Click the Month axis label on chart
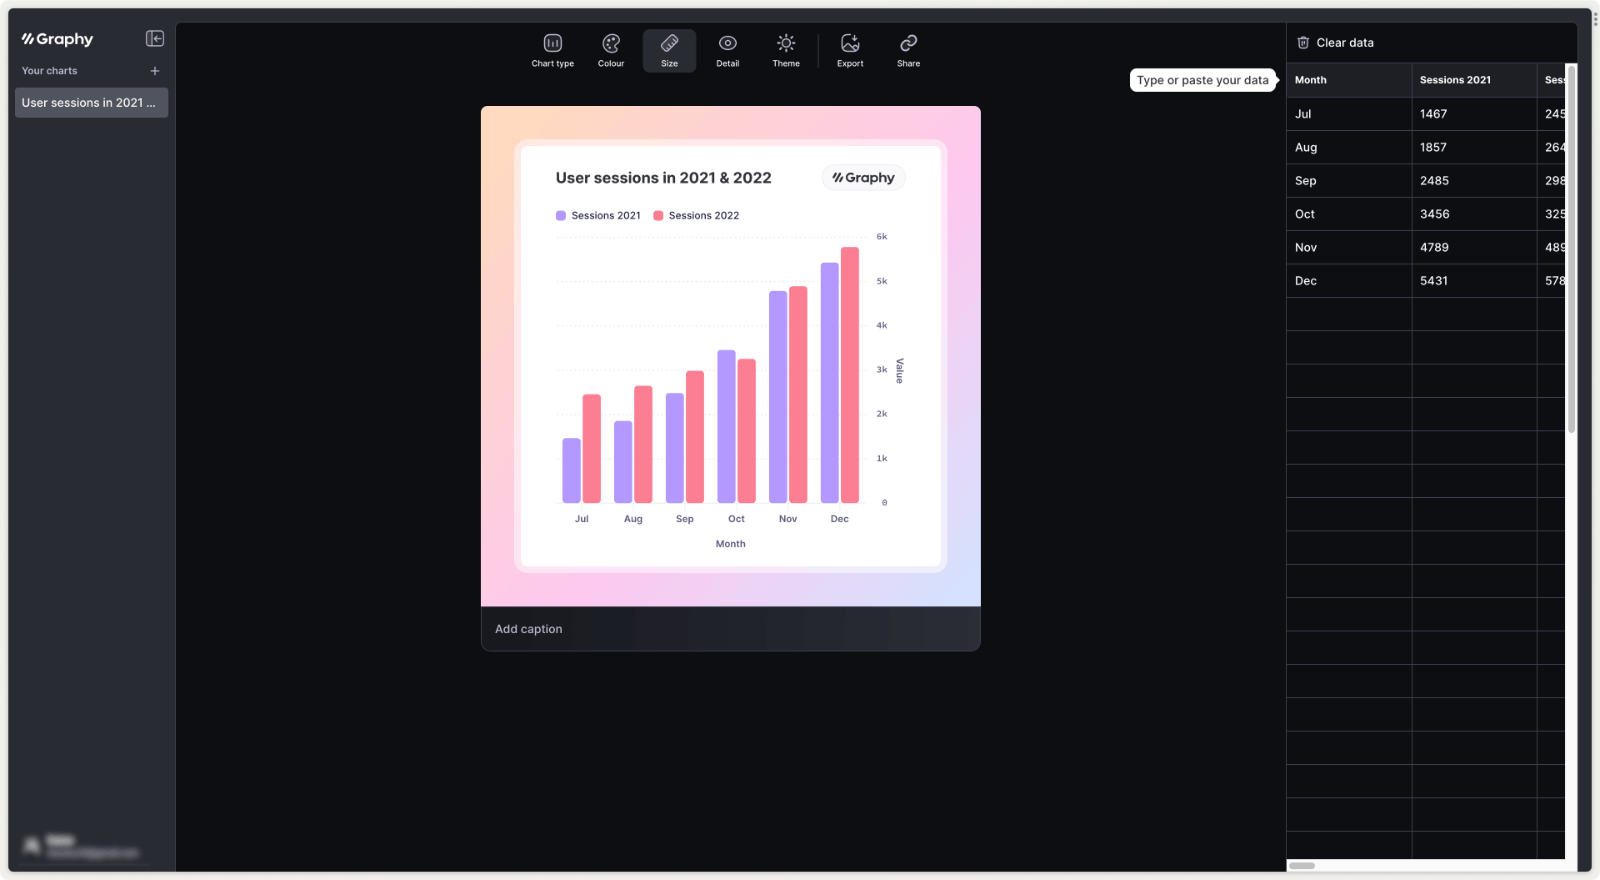This screenshot has width=1600, height=880. point(730,544)
